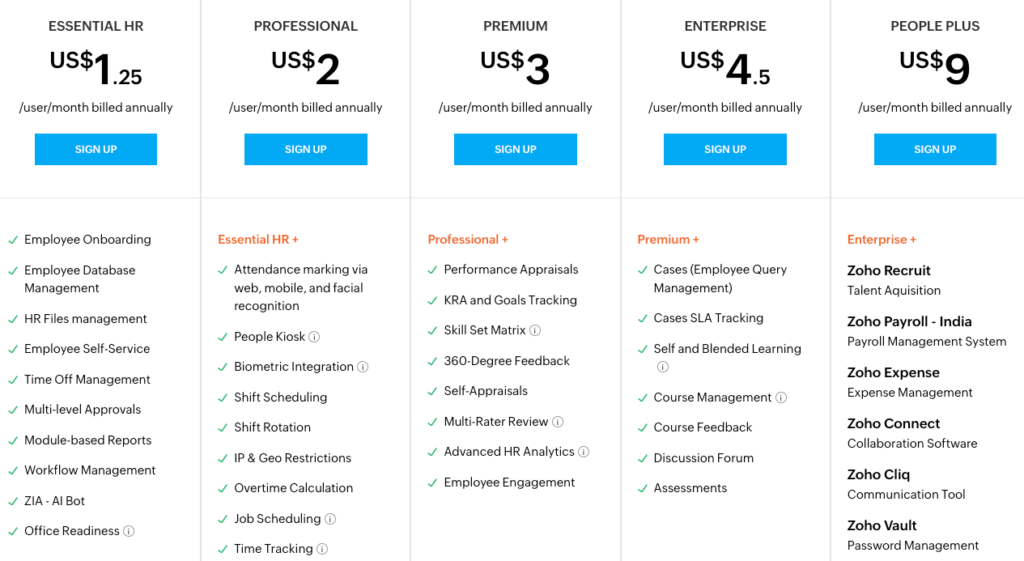The image size is (1024, 561).
Task: Click info icon beside Job Scheduling
Action: (x=330, y=519)
